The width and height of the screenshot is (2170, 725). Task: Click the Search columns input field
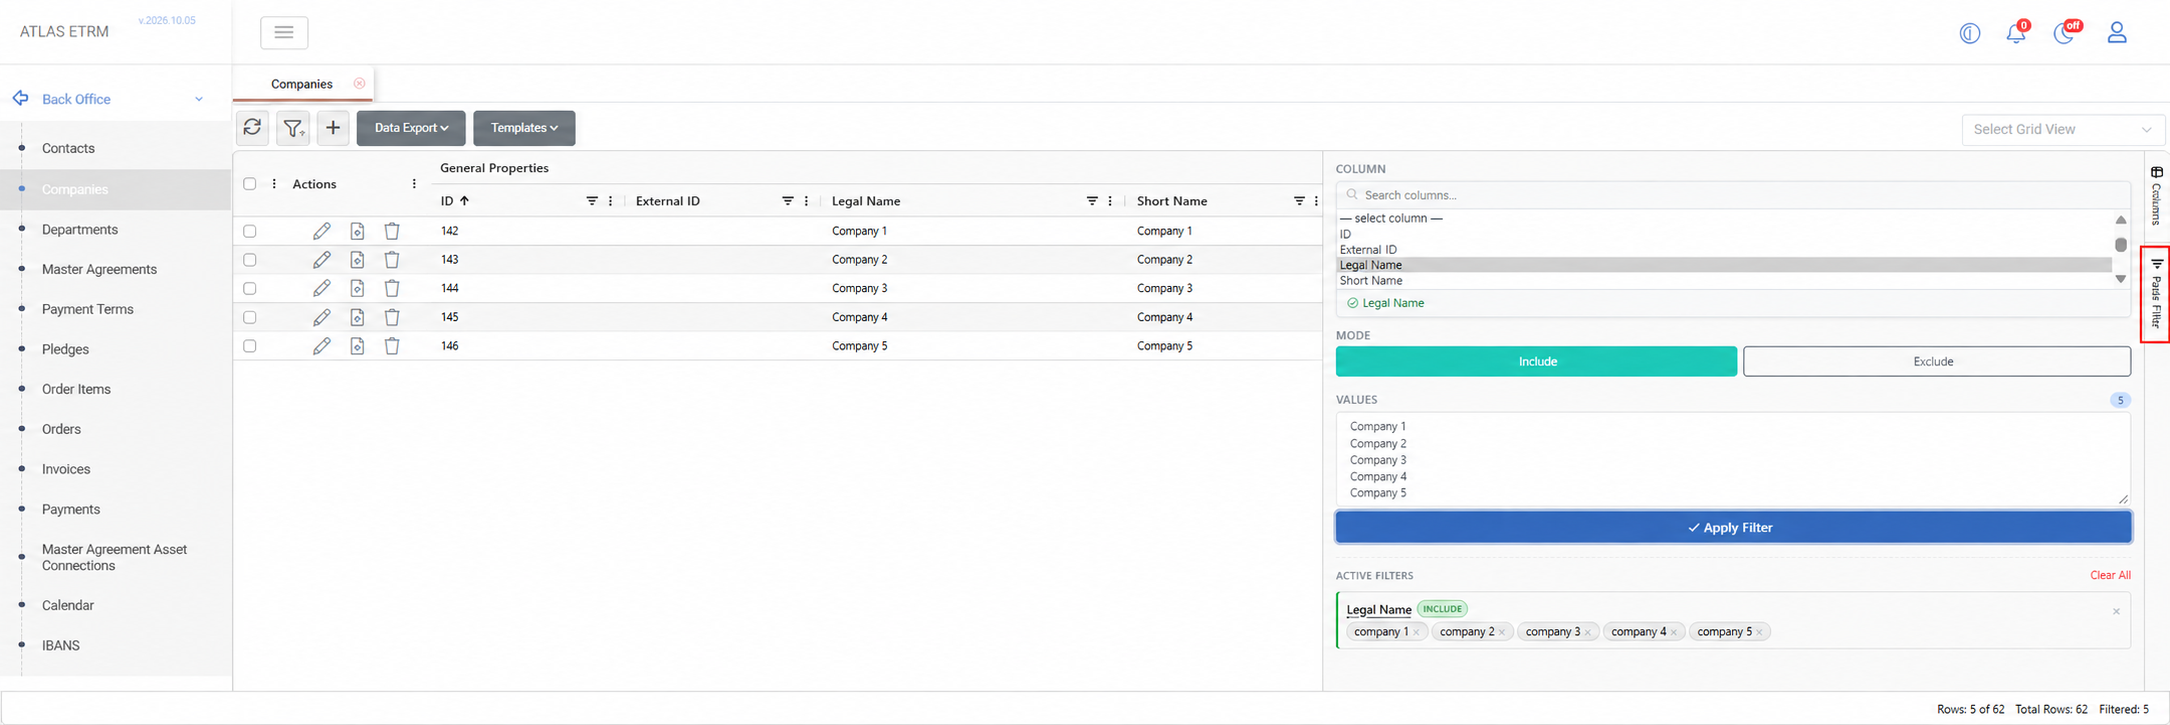coord(1733,195)
